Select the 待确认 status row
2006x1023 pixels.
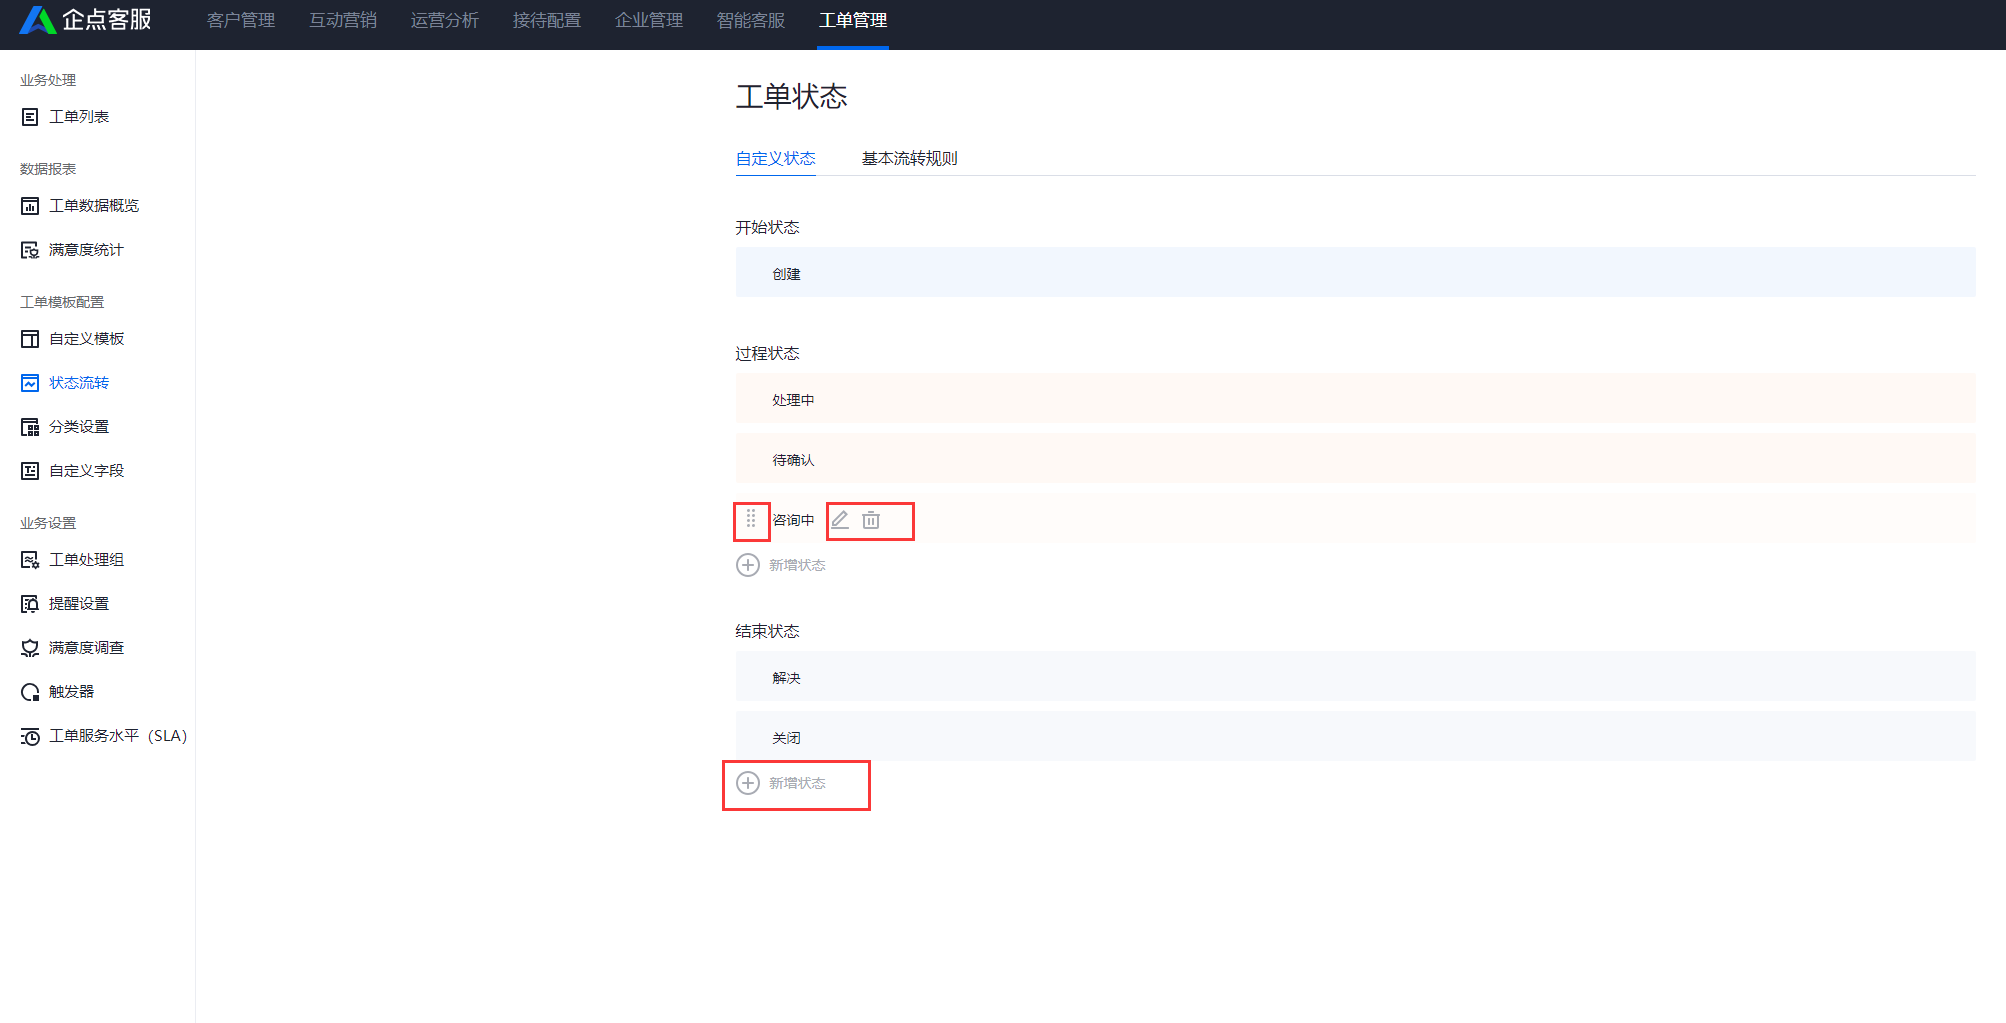tap(1356, 458)
